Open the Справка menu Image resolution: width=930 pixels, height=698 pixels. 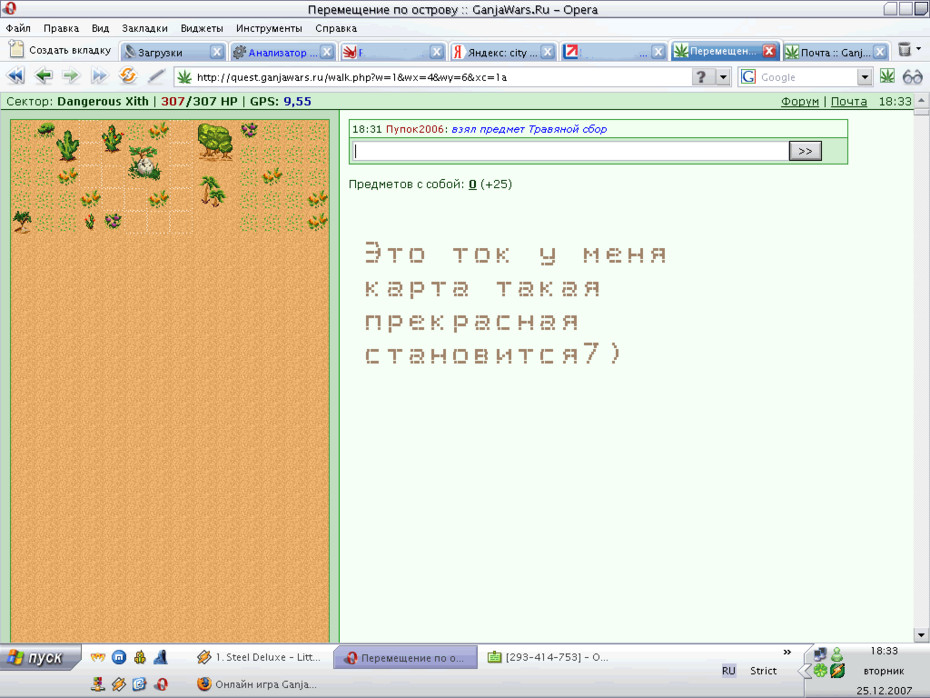click(336, 28)
